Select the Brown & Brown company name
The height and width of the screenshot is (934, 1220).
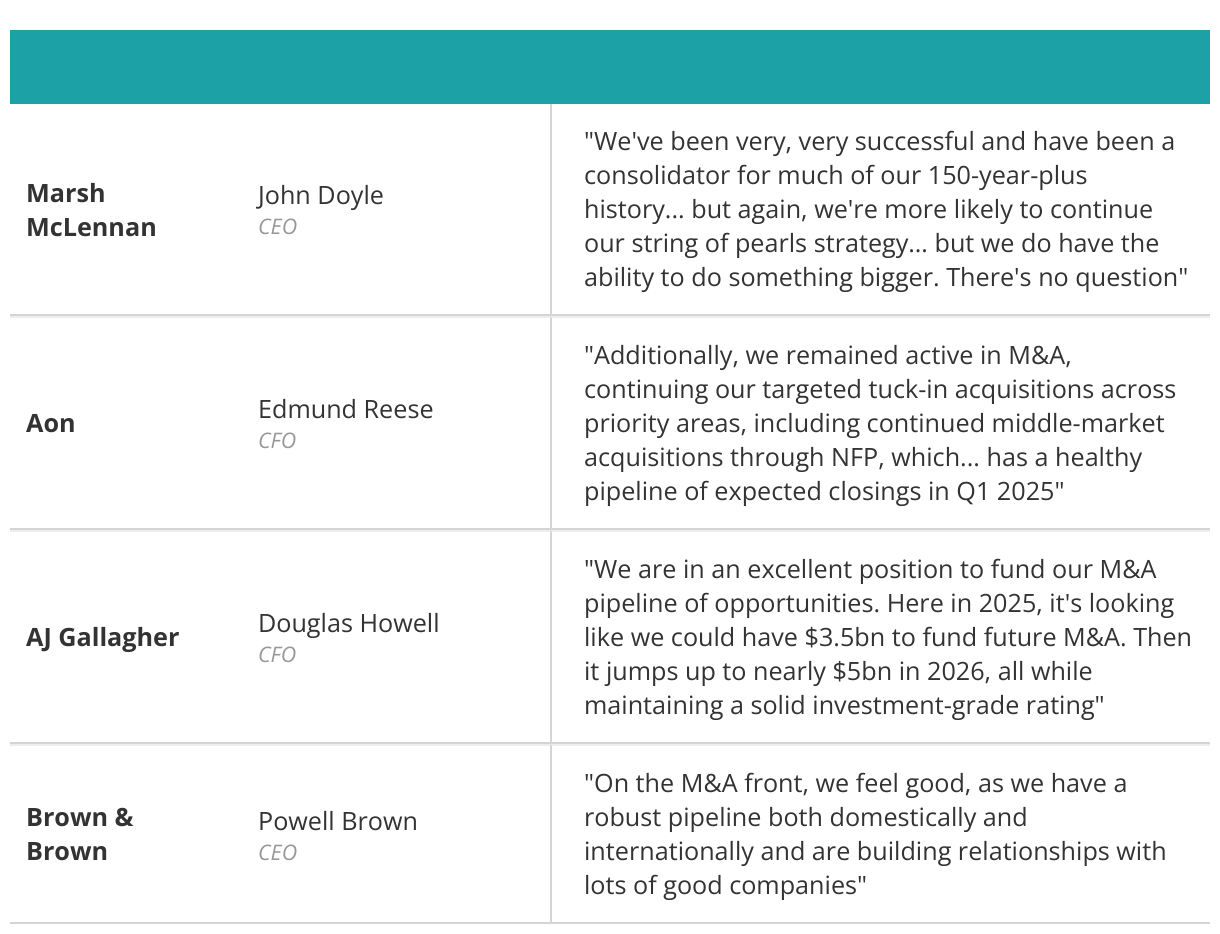pyautogui.click(x=80, y=834)
